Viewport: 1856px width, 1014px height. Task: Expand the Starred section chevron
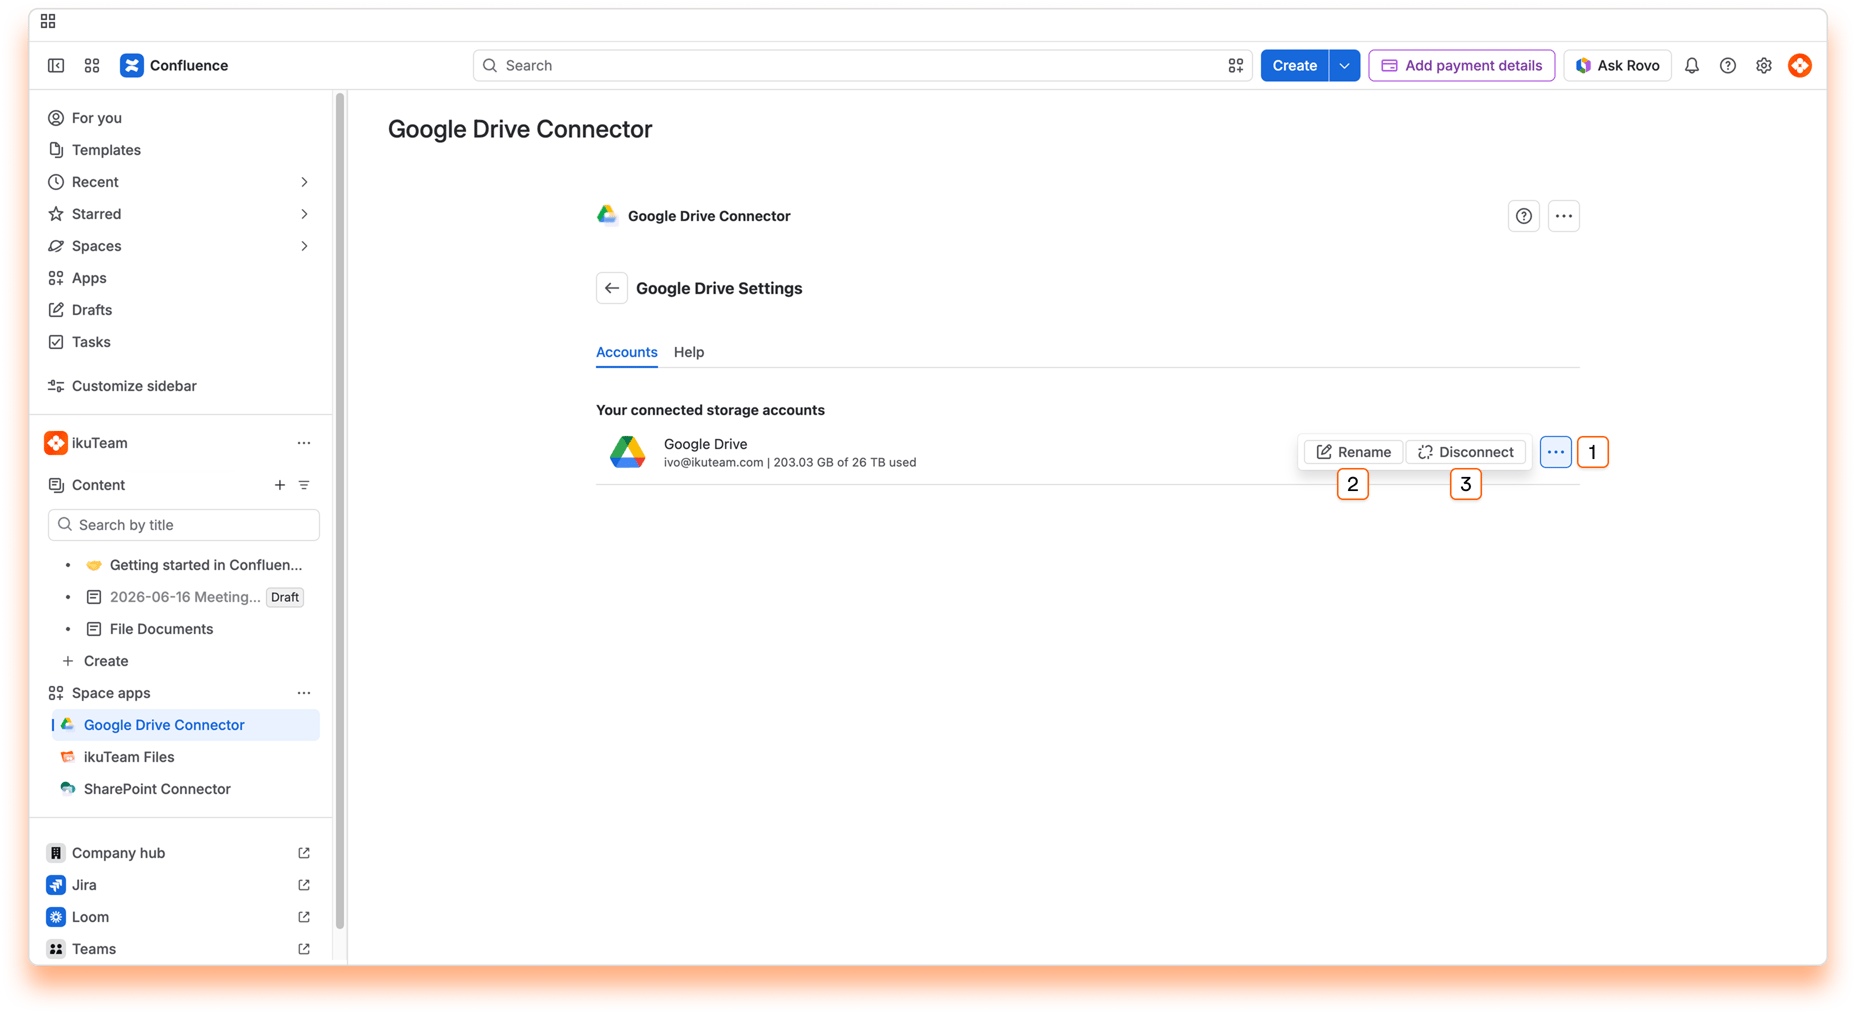(x=304, y=214)
